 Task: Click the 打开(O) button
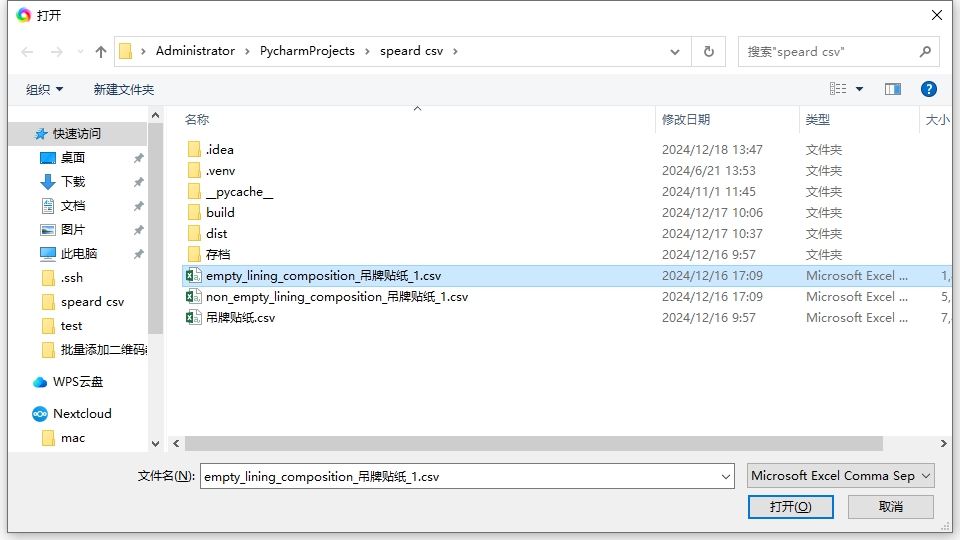(790, 507)
